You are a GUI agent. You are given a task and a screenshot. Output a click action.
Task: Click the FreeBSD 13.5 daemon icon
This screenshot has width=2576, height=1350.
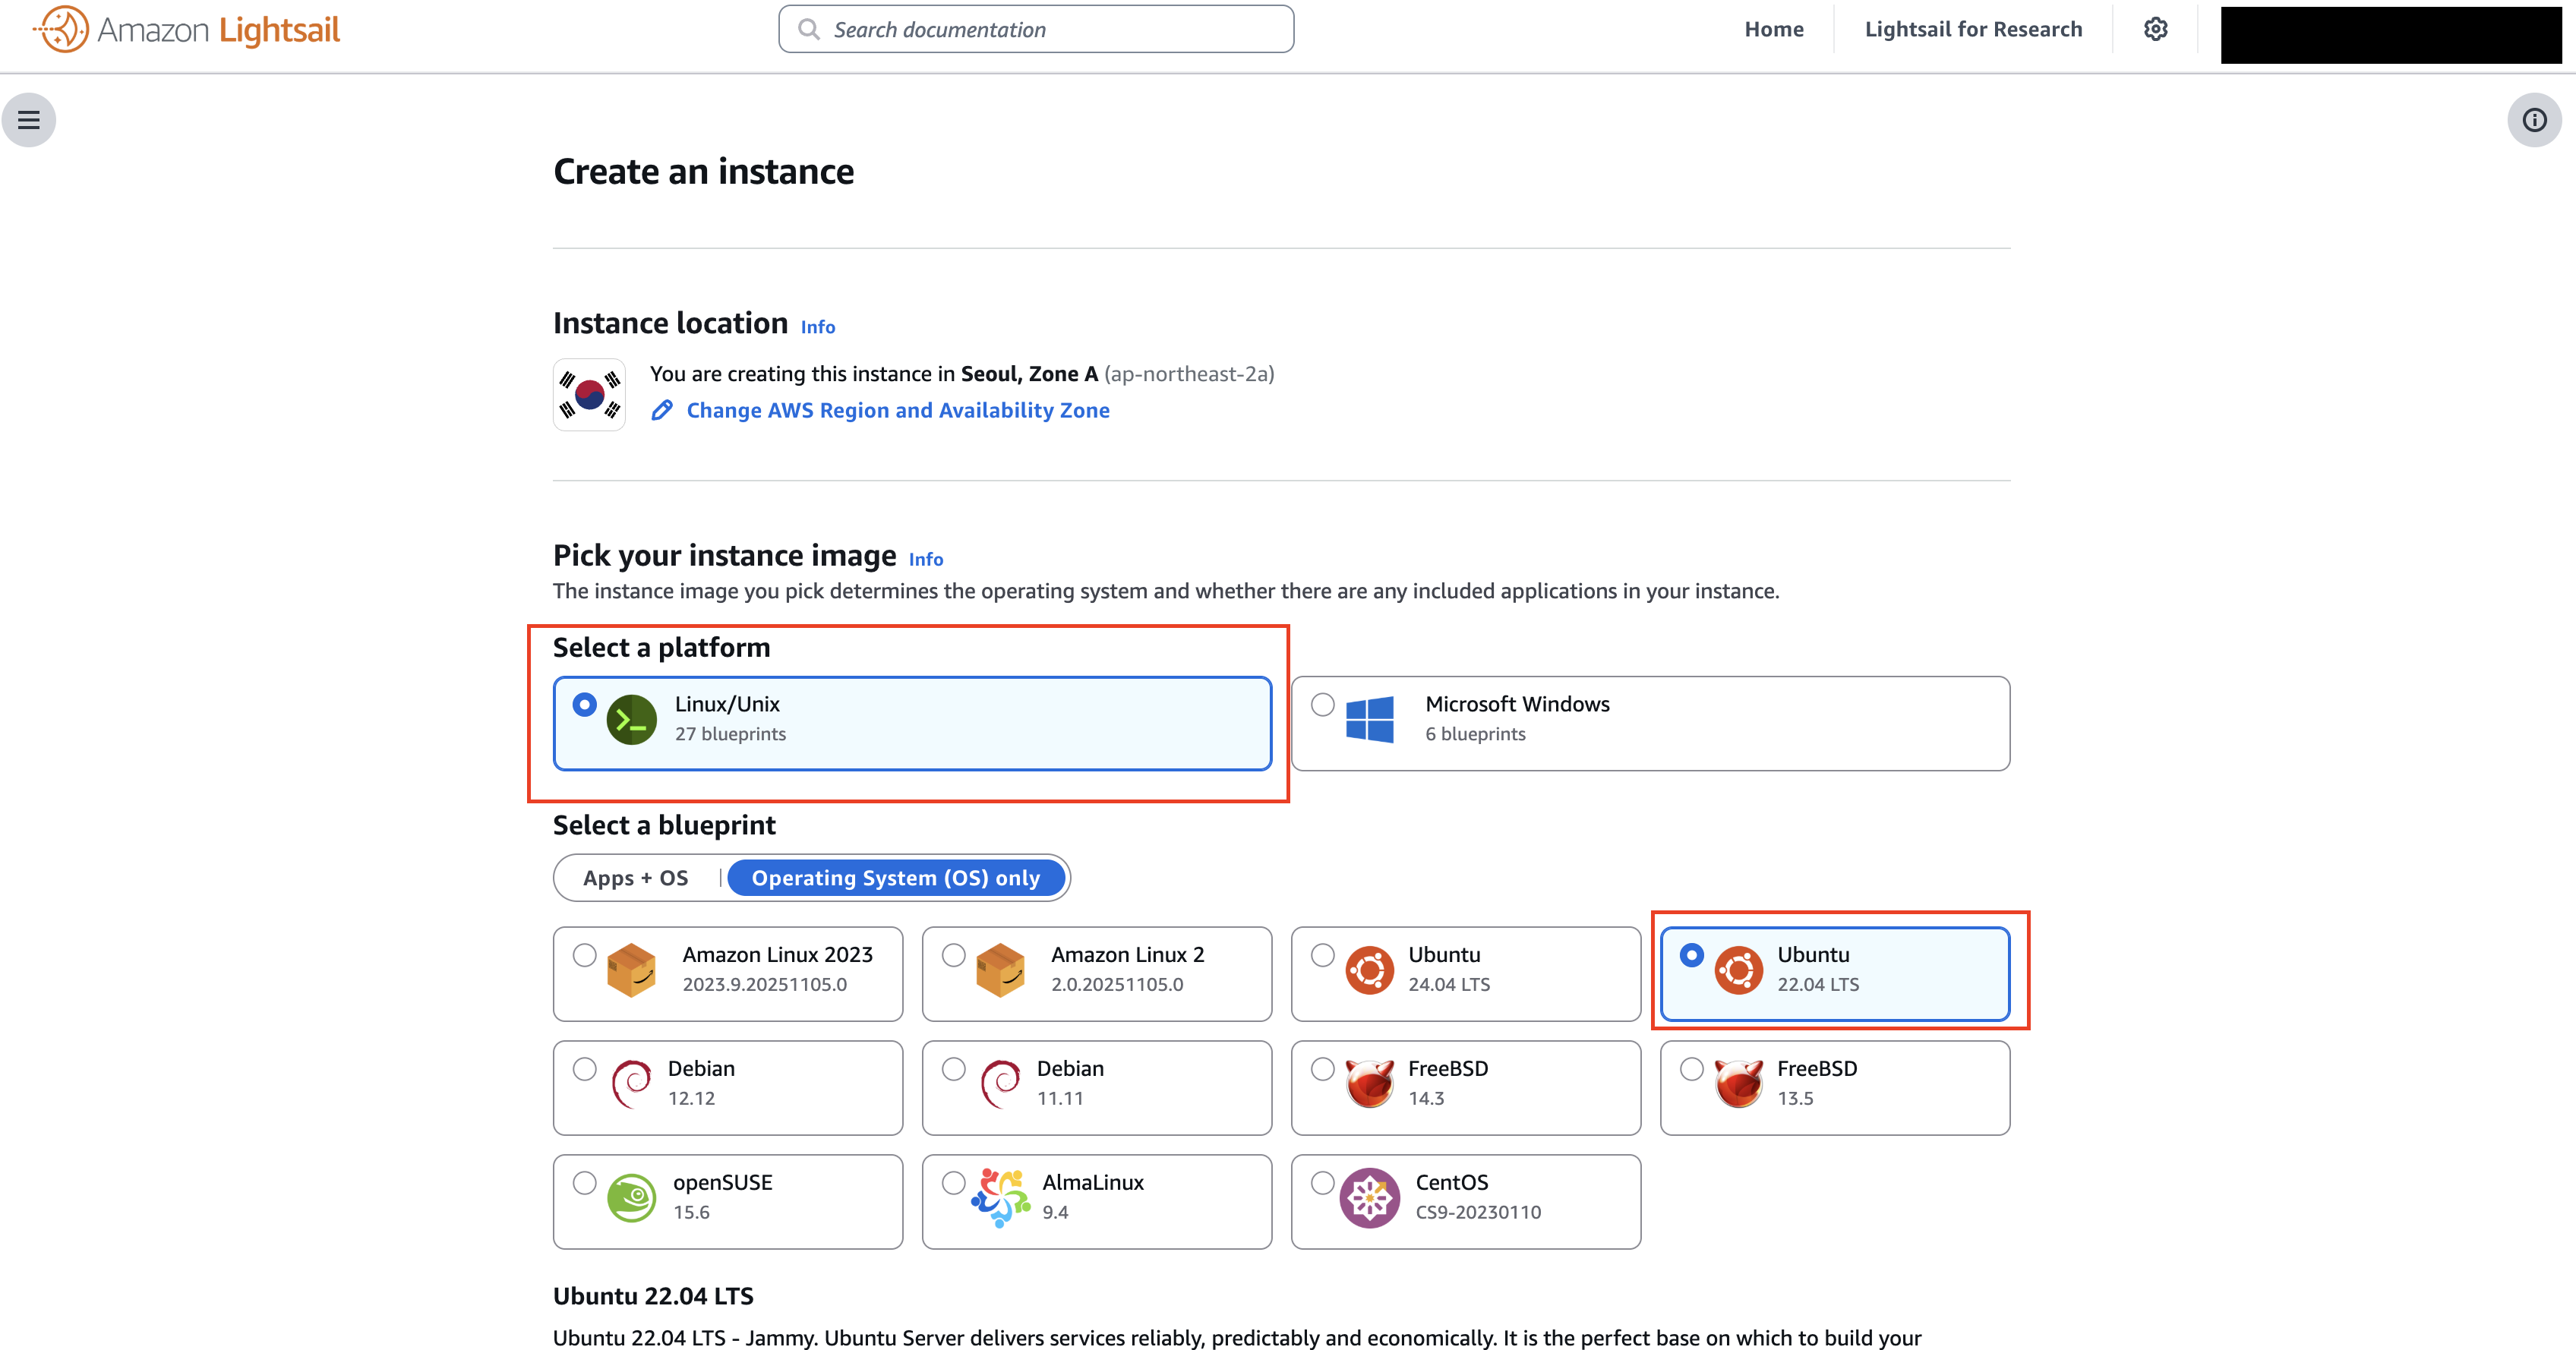tap(1739, 1084)
